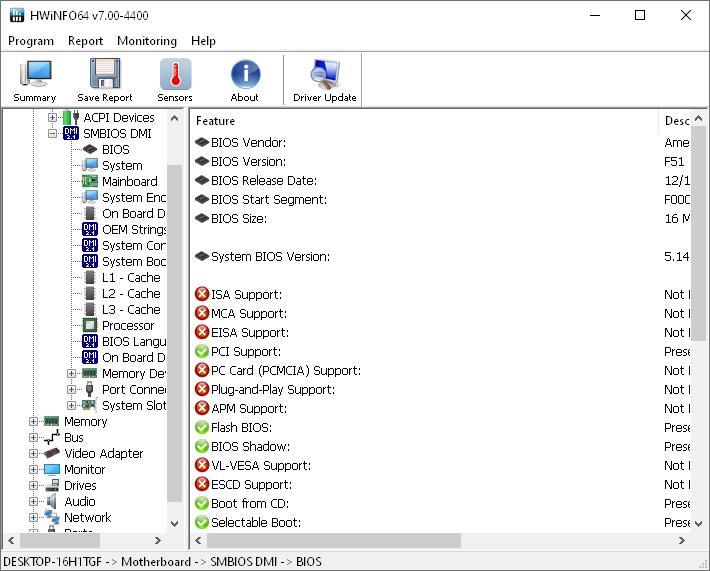Click the Feature column header
This screenshot has height=571, width=710.
coord(424,121)
